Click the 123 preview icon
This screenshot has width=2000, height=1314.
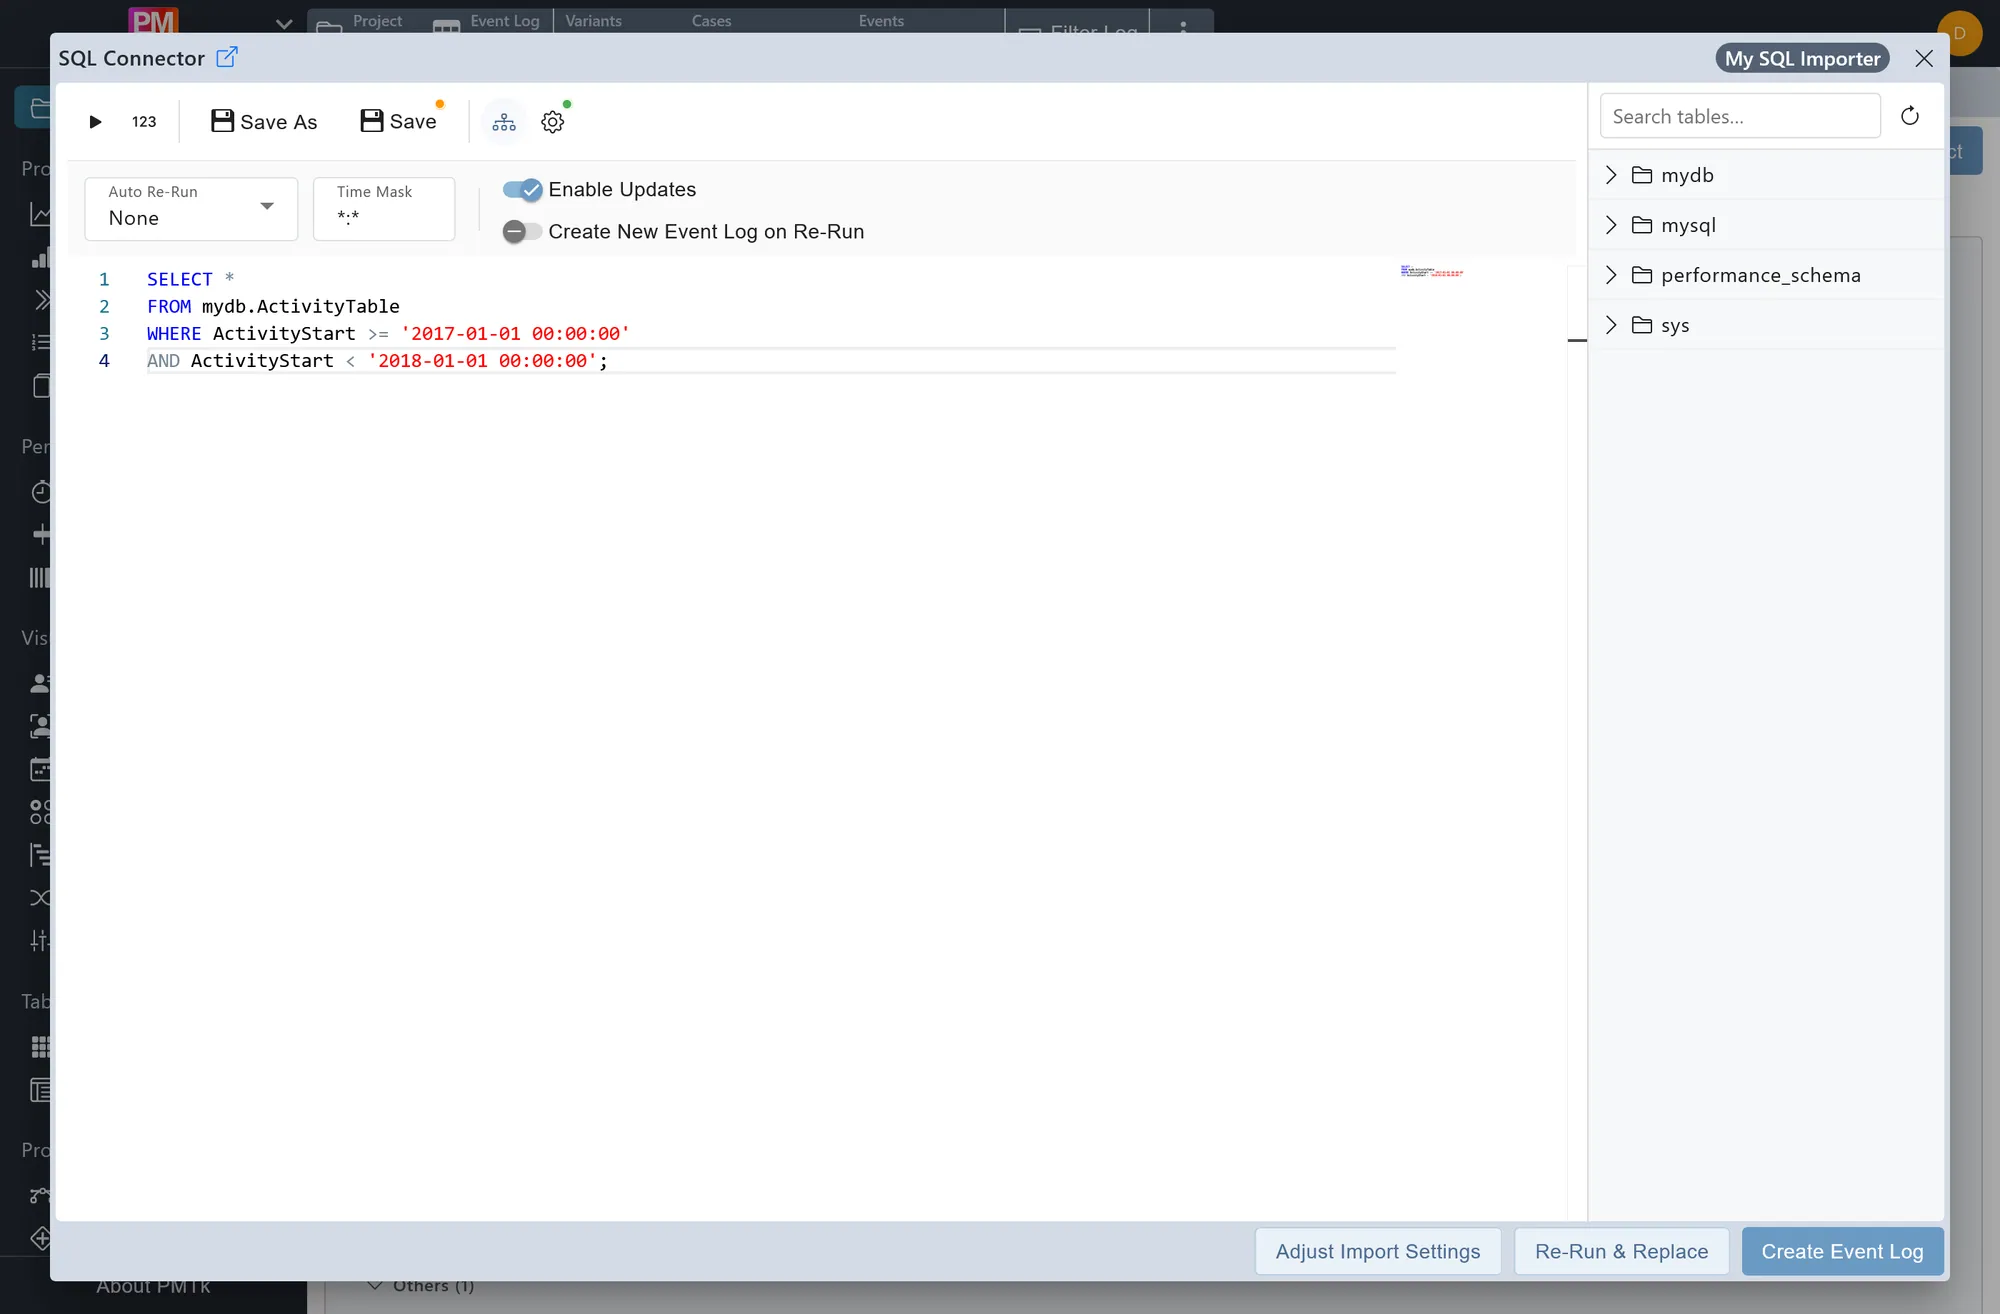144,122
